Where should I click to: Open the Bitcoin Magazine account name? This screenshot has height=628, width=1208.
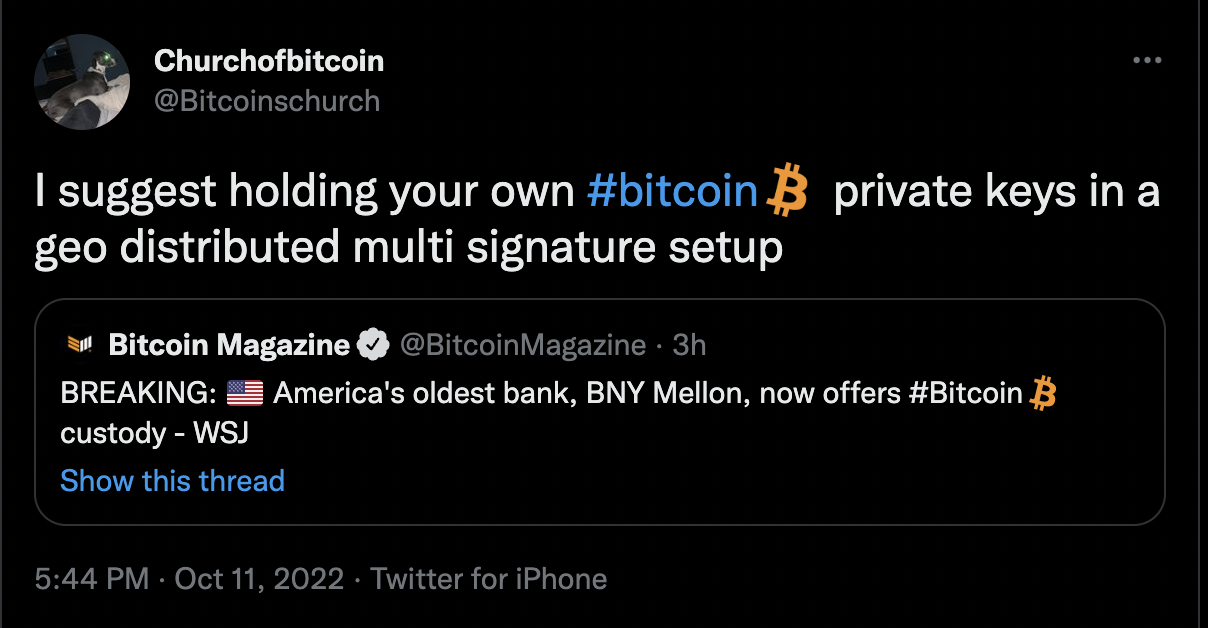tap(229, 345)
